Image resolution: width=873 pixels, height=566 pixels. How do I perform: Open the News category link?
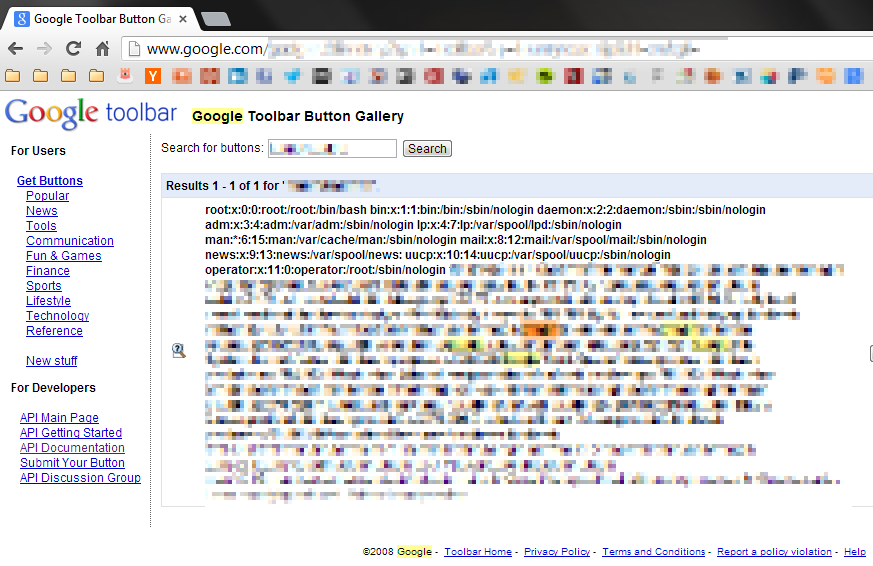point(42,211)
